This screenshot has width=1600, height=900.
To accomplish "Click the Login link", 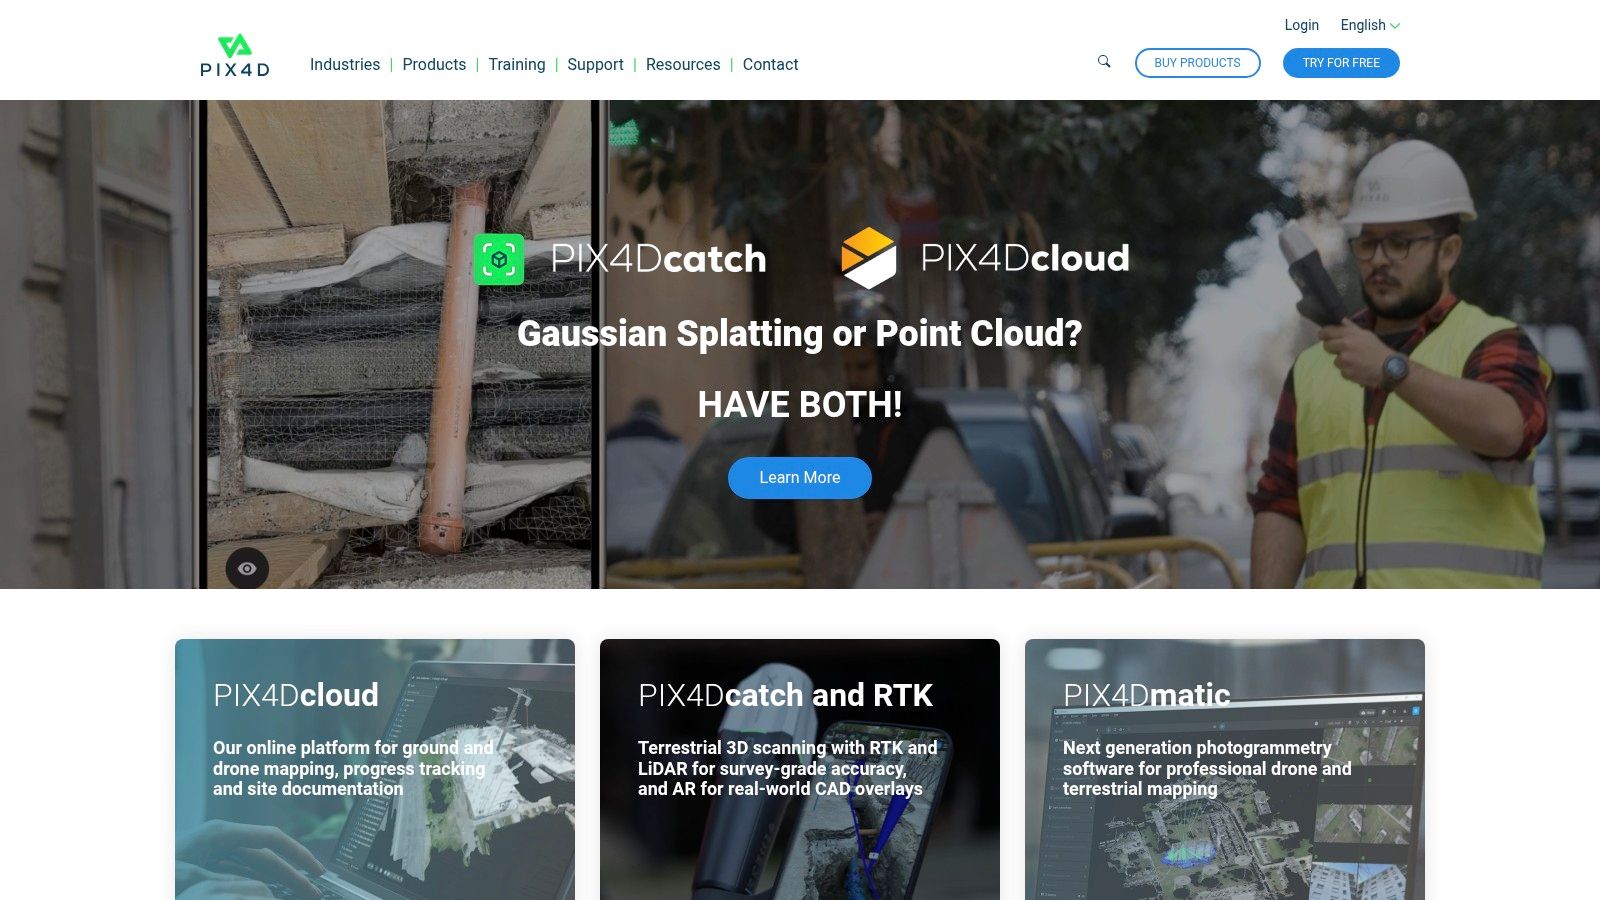I will click(1301, 25).
